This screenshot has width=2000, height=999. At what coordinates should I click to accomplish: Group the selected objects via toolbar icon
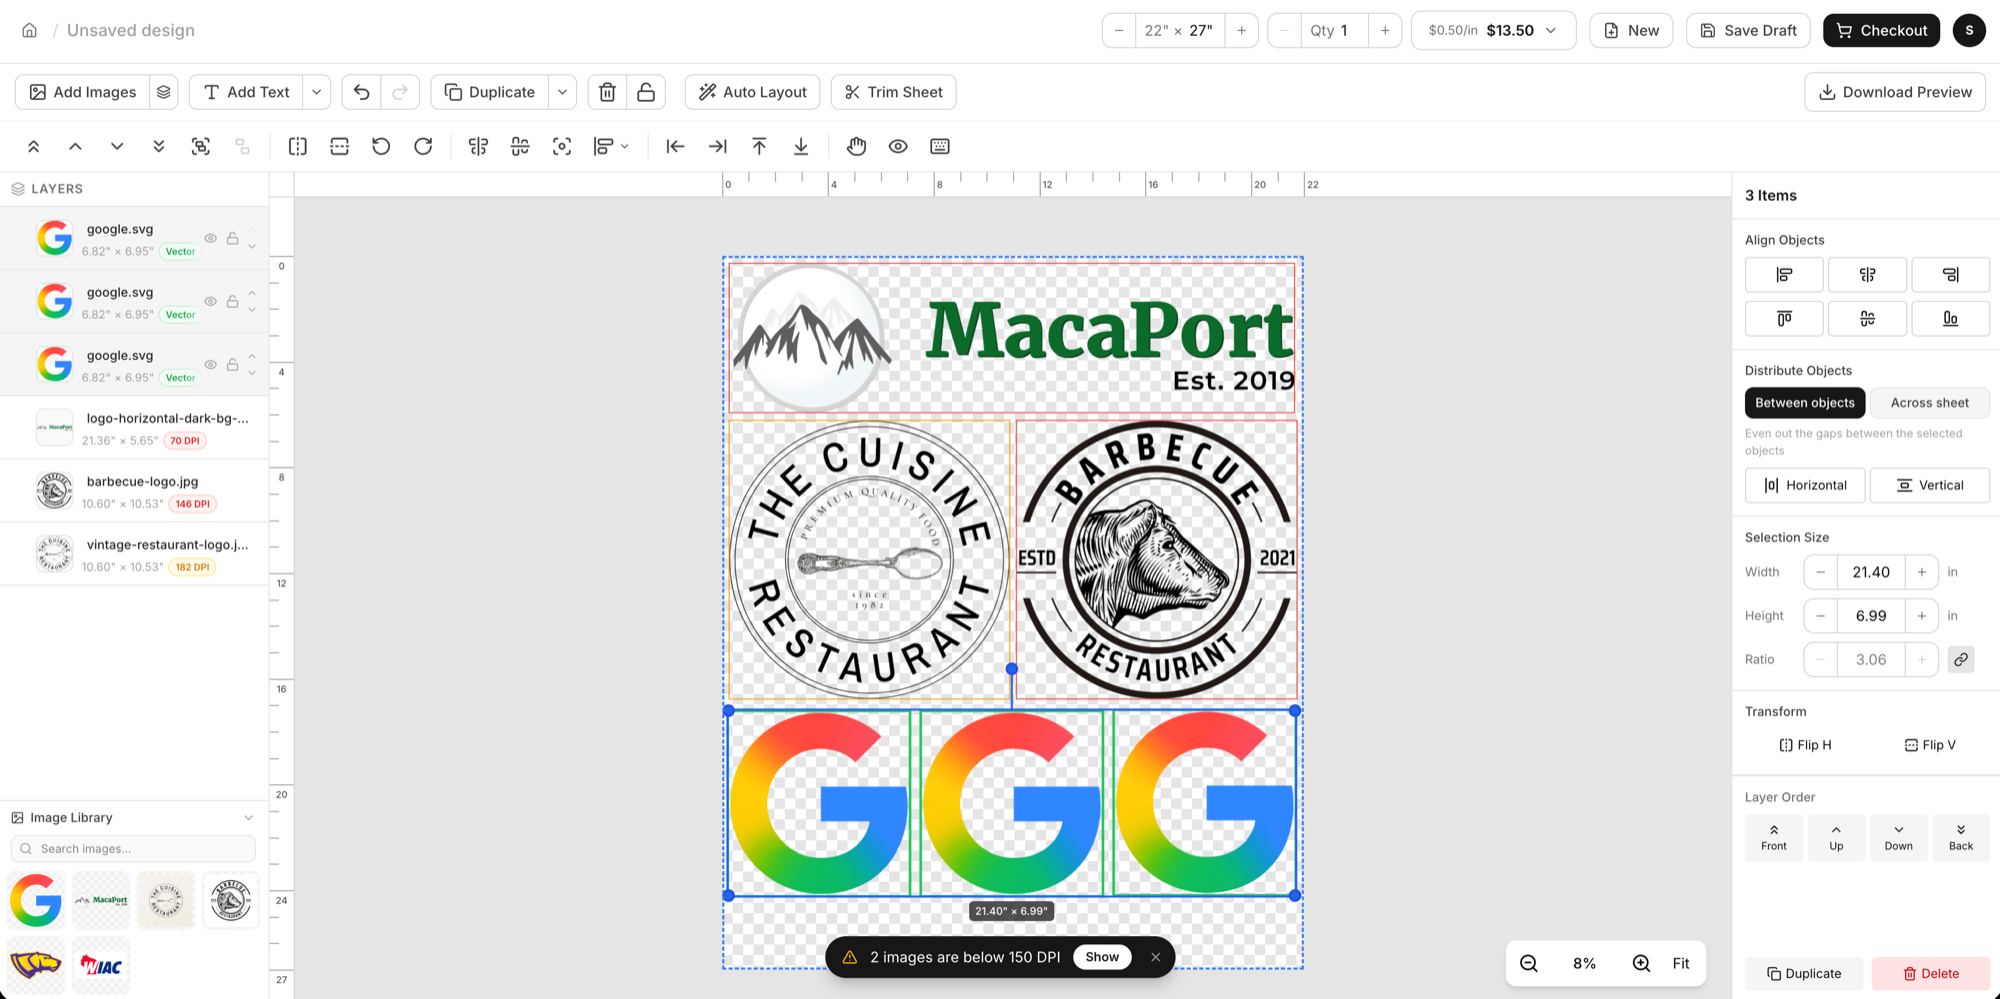pos(201,146)
